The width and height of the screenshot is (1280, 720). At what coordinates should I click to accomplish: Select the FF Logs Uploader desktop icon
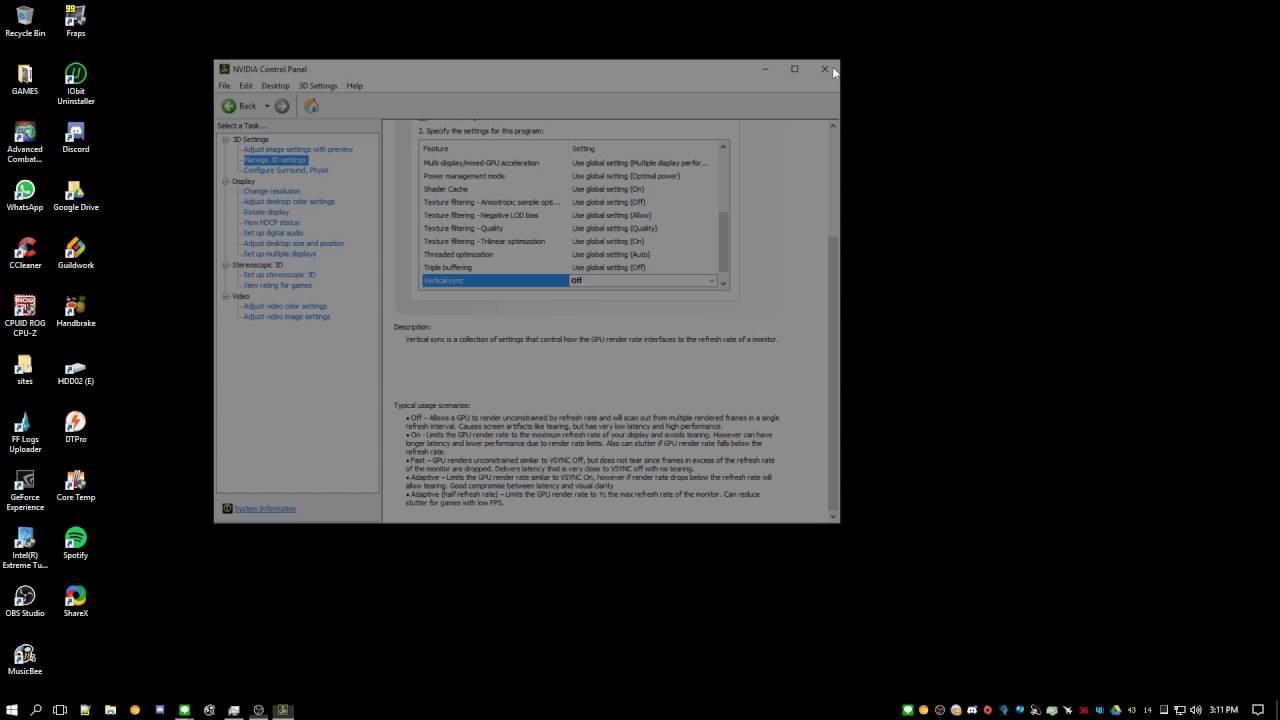click(x=25, y=432)
